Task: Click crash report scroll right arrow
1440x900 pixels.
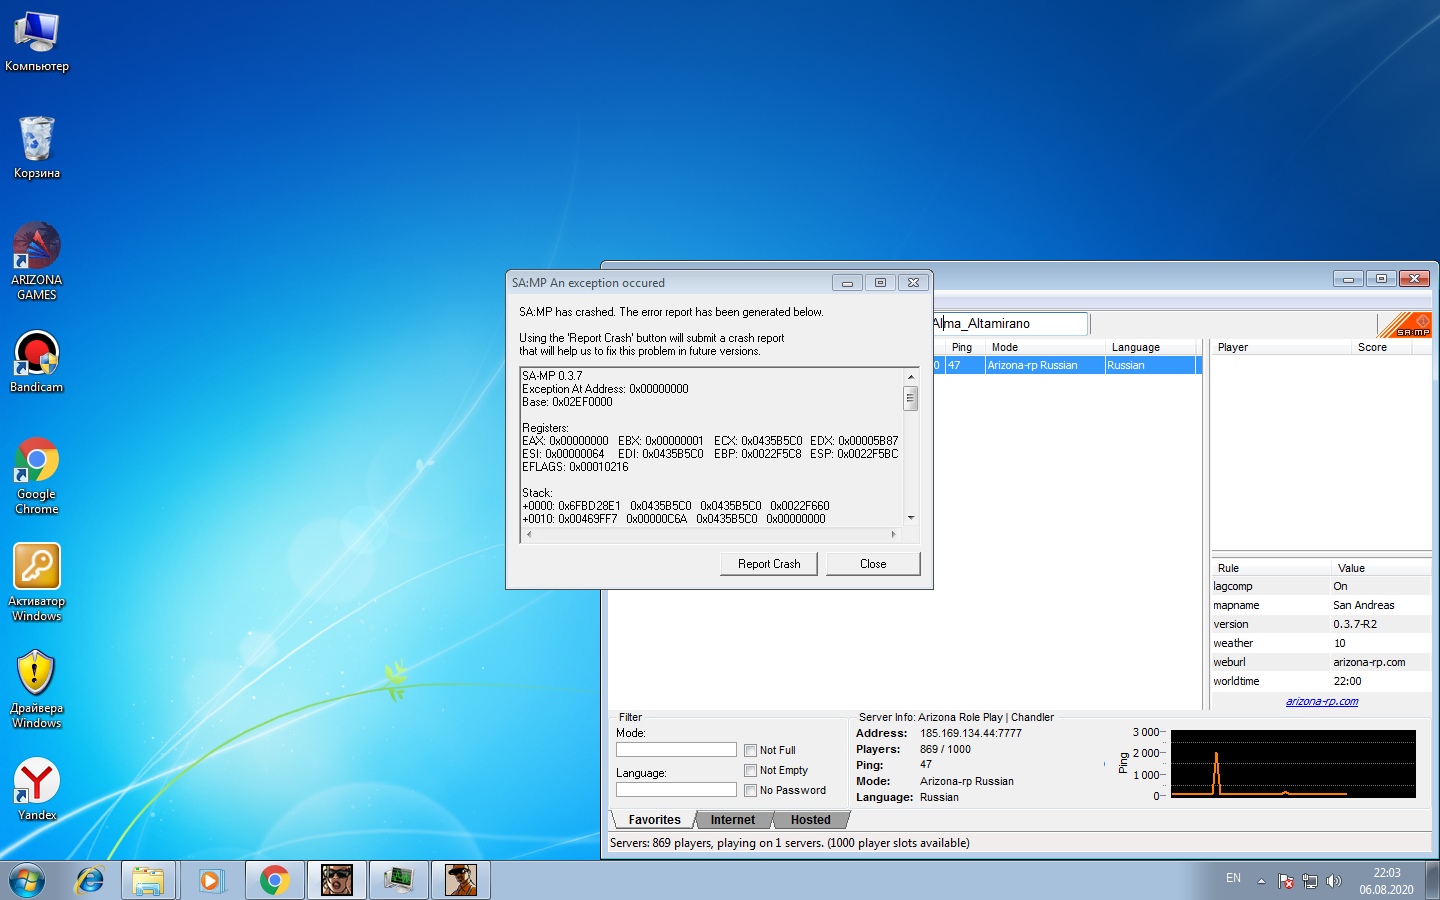Action: point(893,534)
